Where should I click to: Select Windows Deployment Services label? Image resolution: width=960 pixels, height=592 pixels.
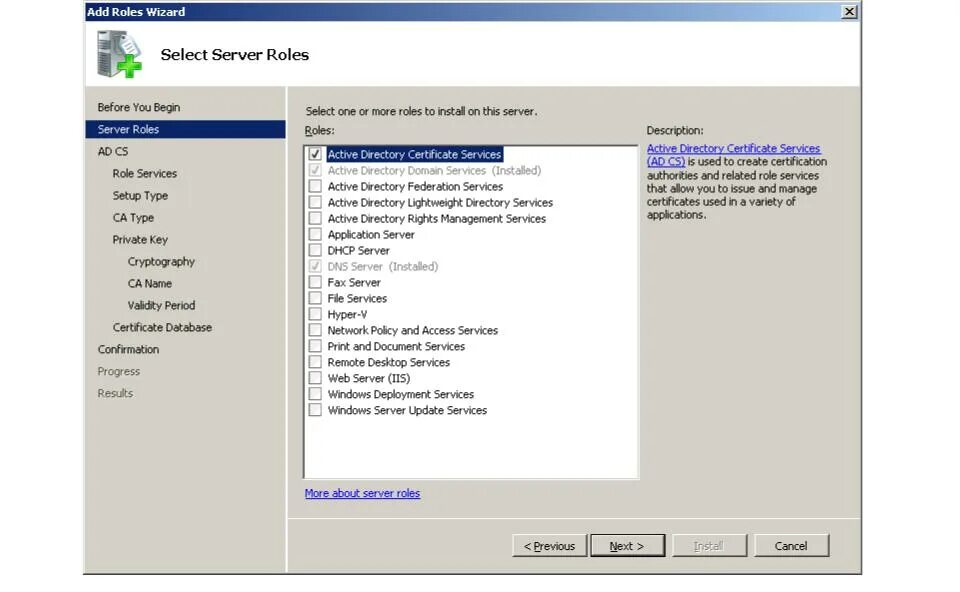(400, 394)
